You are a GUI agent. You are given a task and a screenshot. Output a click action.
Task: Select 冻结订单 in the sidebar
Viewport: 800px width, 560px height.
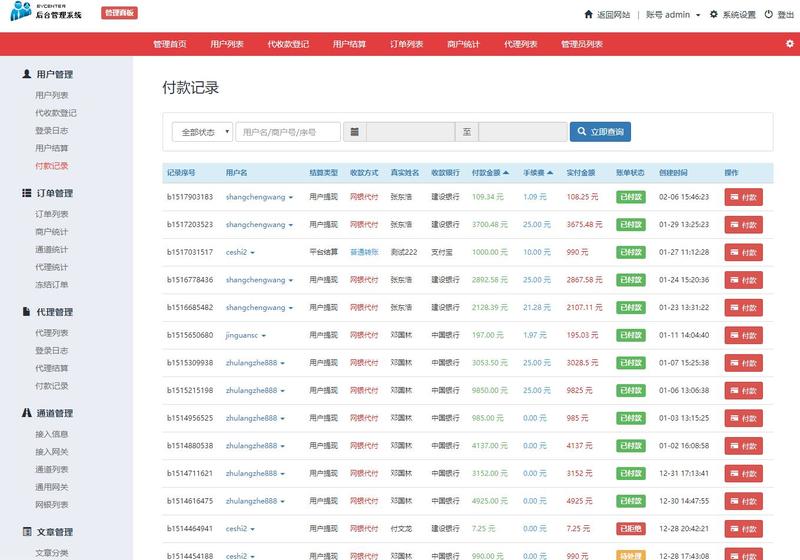(52, 284)
